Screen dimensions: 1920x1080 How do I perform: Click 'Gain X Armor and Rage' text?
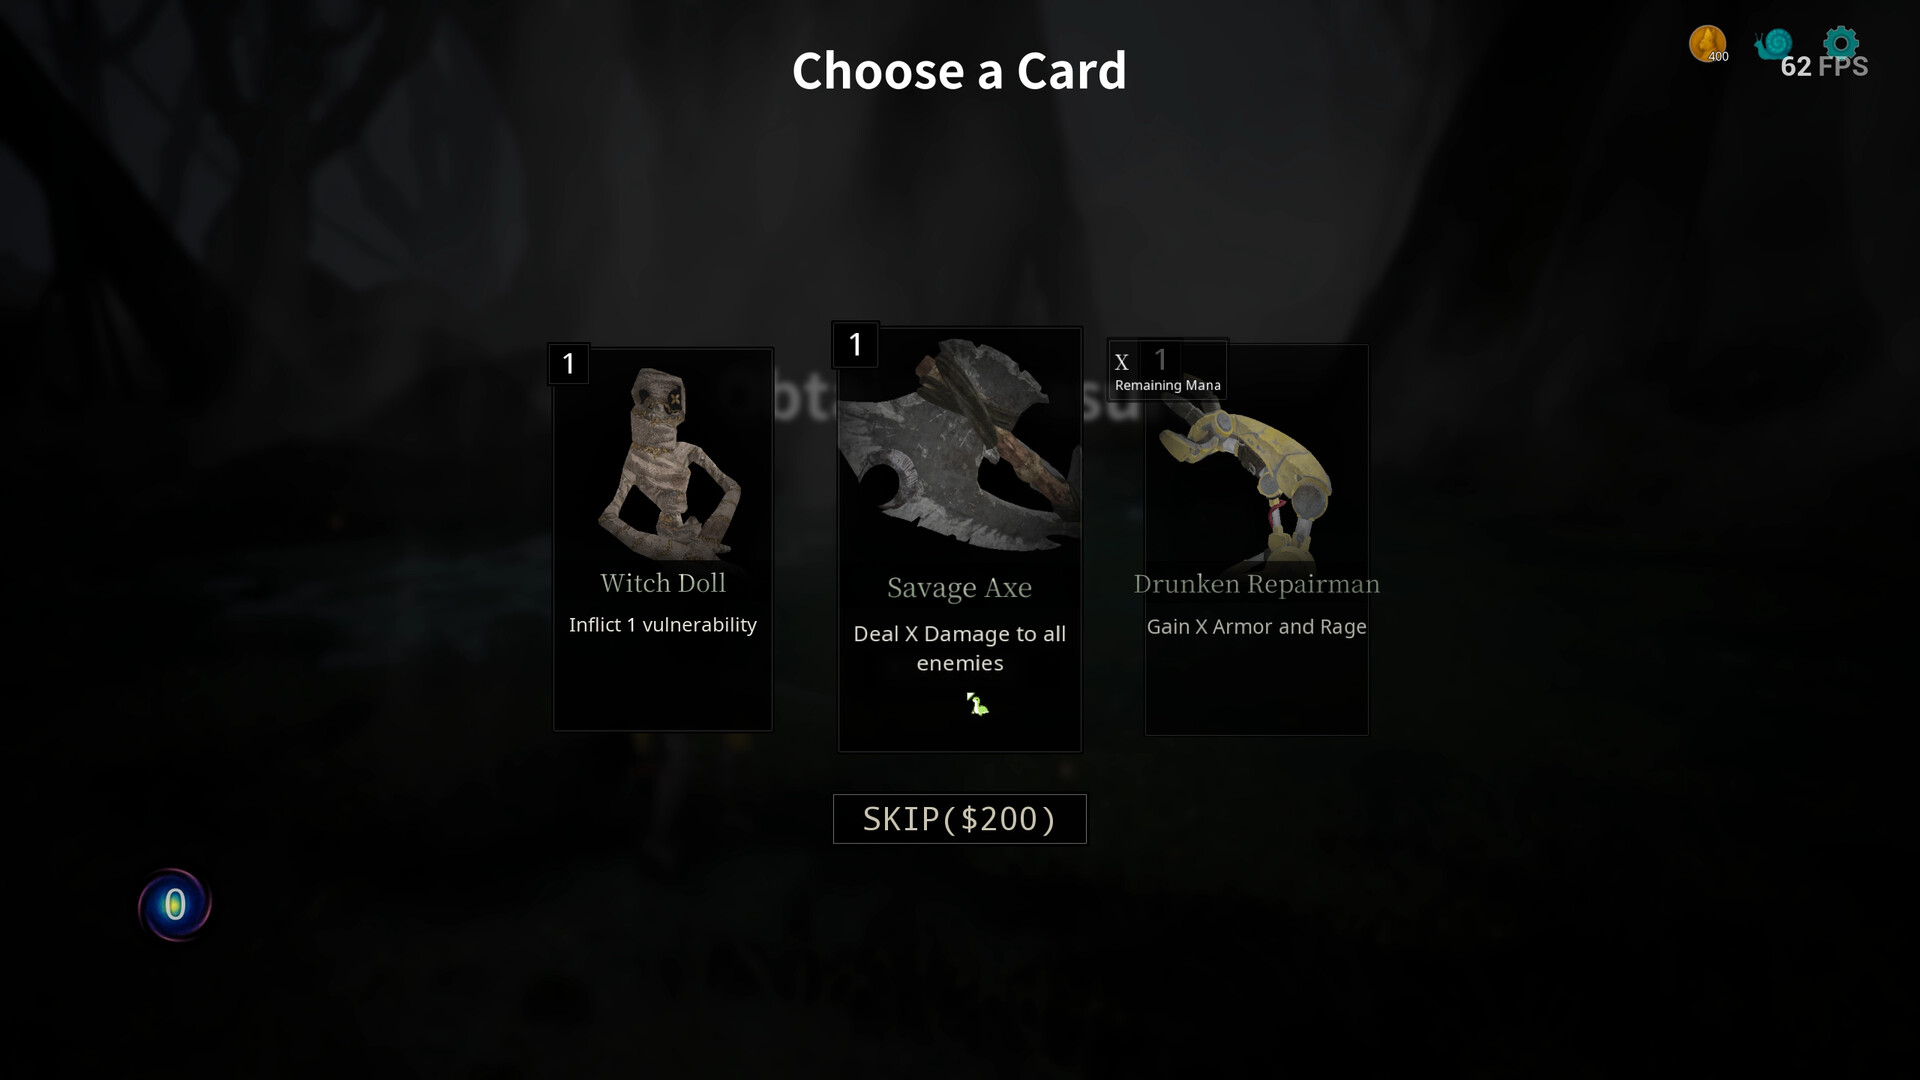1257,627
